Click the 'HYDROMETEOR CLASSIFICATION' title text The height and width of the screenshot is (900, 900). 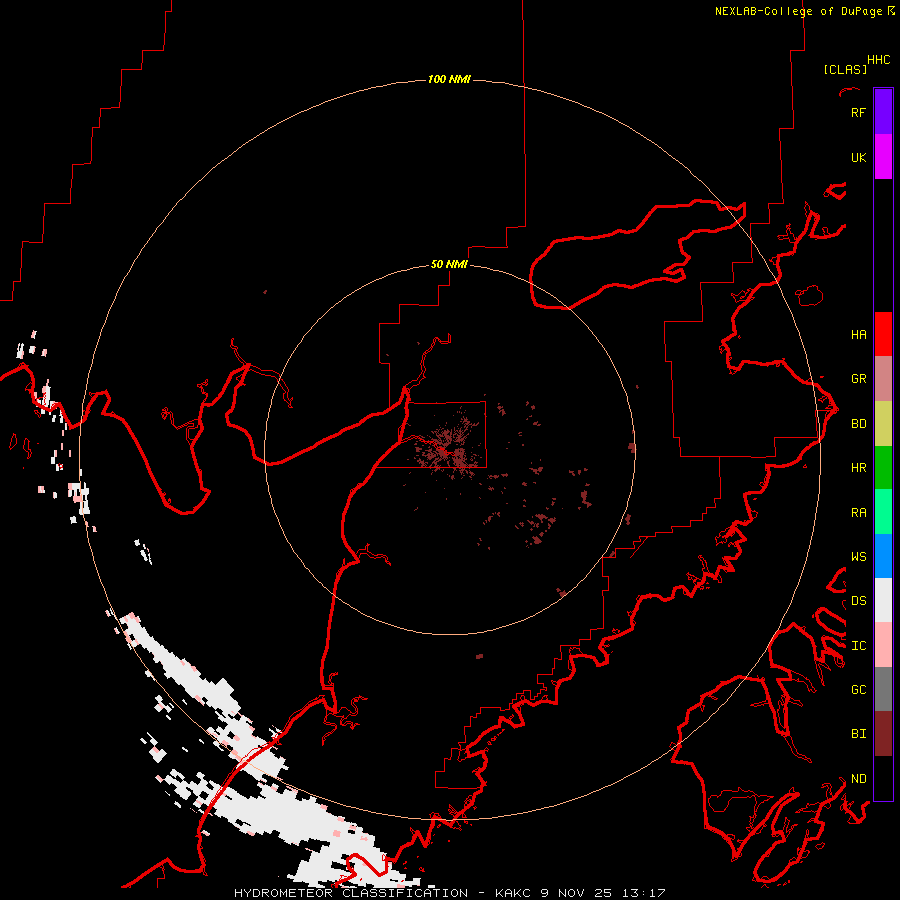(x=351, y=893)
